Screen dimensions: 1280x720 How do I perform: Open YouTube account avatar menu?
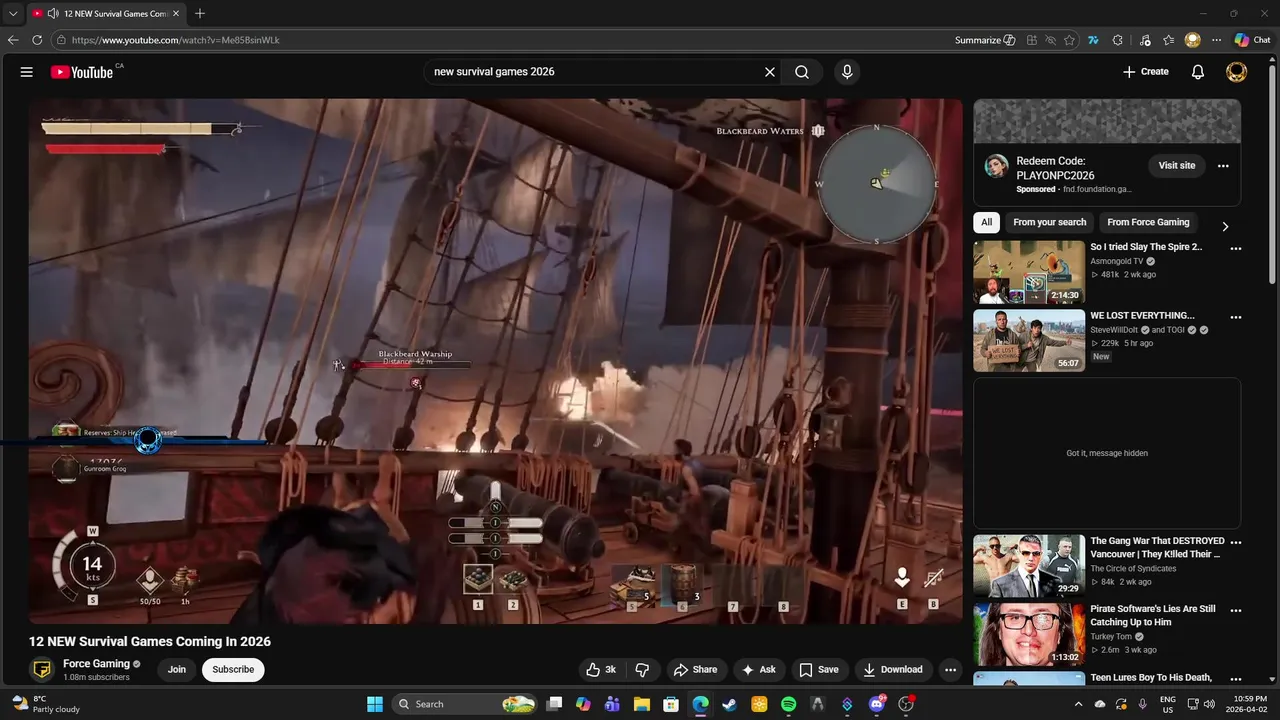point(1237,72)
